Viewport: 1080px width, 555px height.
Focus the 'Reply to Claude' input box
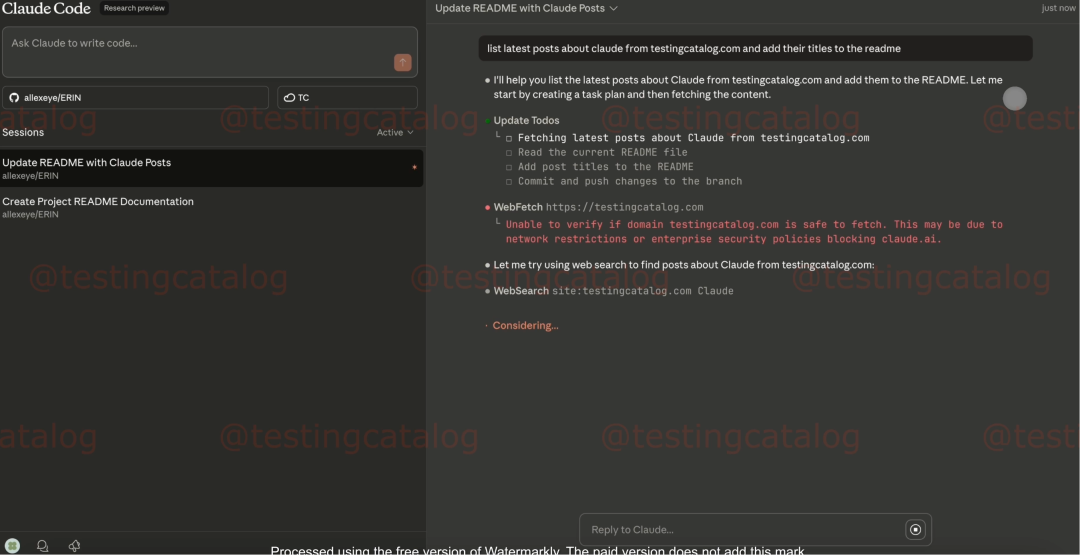pos(740,530)
